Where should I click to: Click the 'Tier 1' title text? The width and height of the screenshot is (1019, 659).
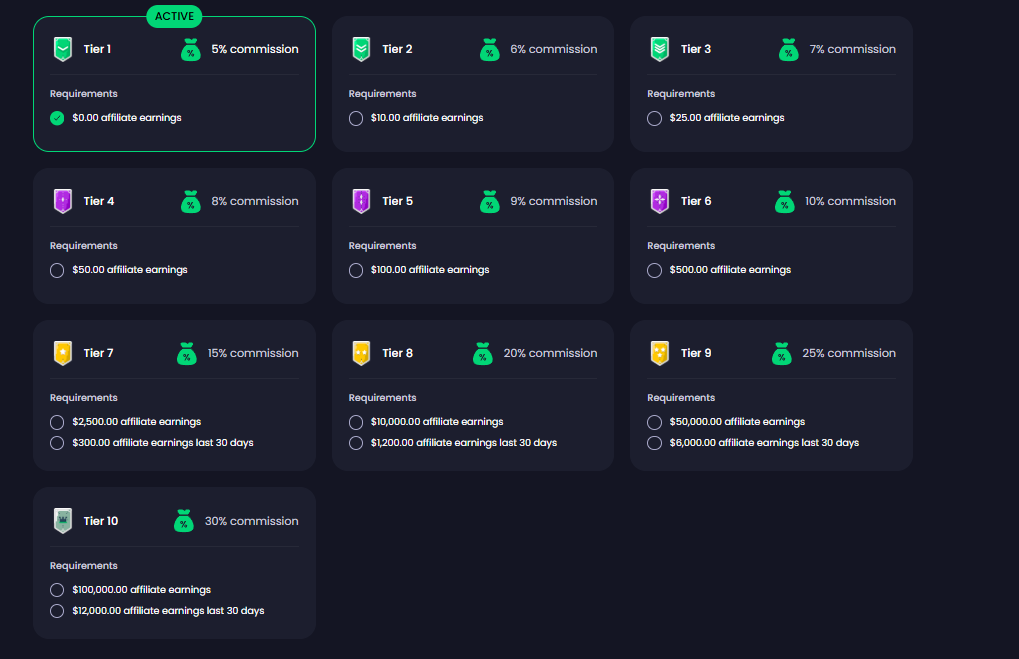[x=97, y=49]
